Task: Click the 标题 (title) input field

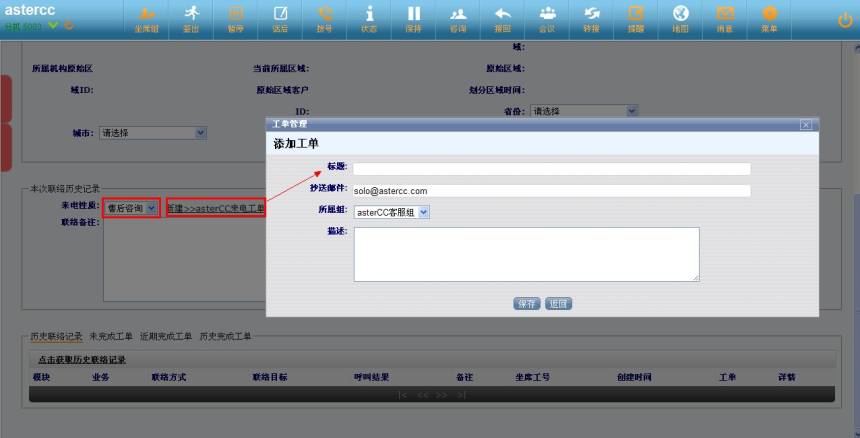Action: coord(551,169)
